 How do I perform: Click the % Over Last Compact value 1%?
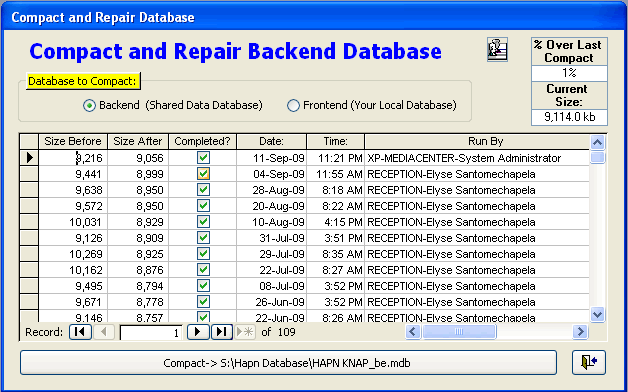pos(570,73)
